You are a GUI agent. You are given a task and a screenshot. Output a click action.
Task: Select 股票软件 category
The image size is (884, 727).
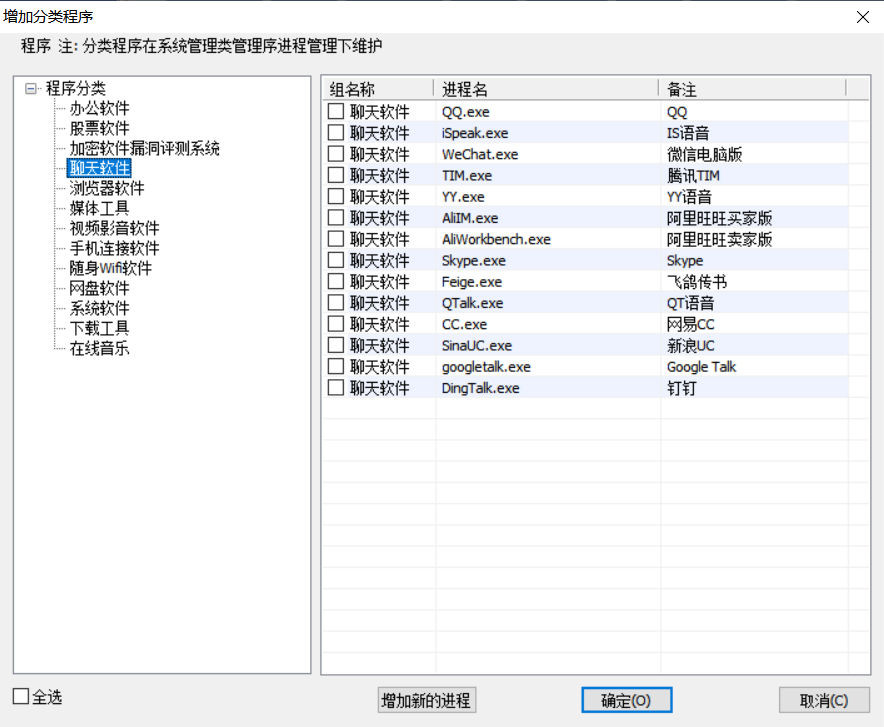tap(99, 128)
